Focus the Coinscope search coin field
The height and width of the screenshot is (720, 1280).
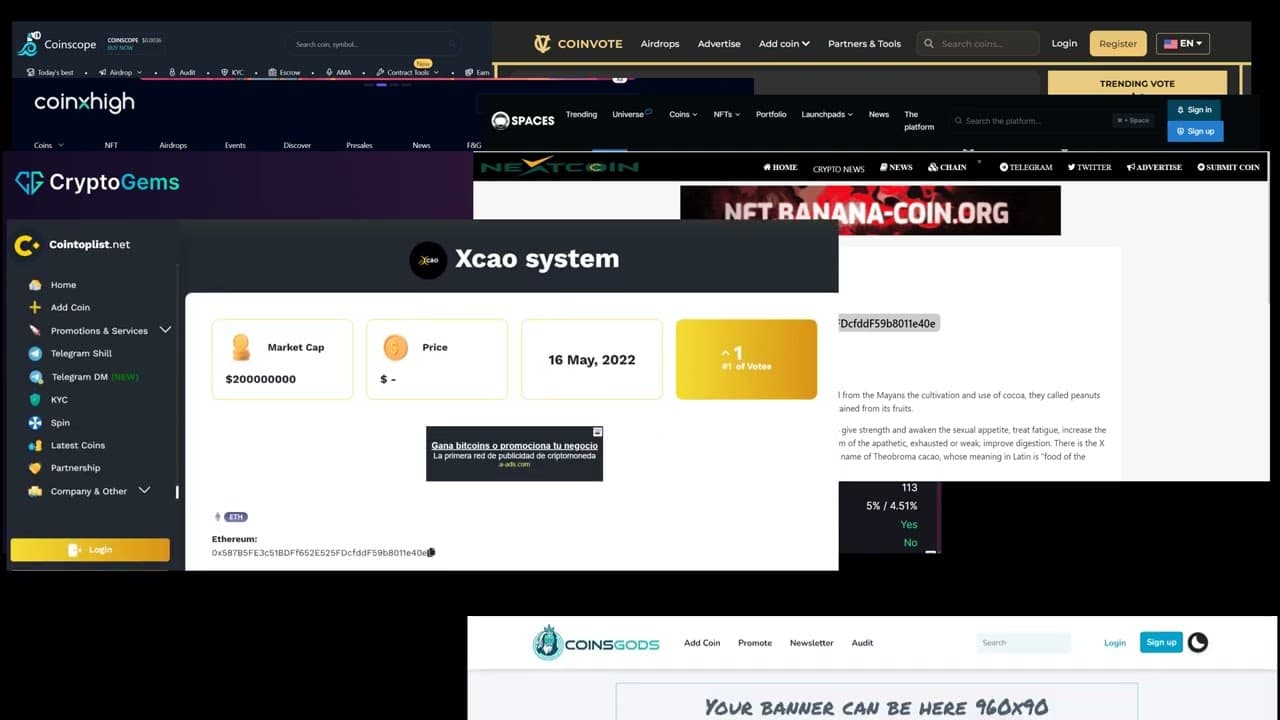point(375,44)
